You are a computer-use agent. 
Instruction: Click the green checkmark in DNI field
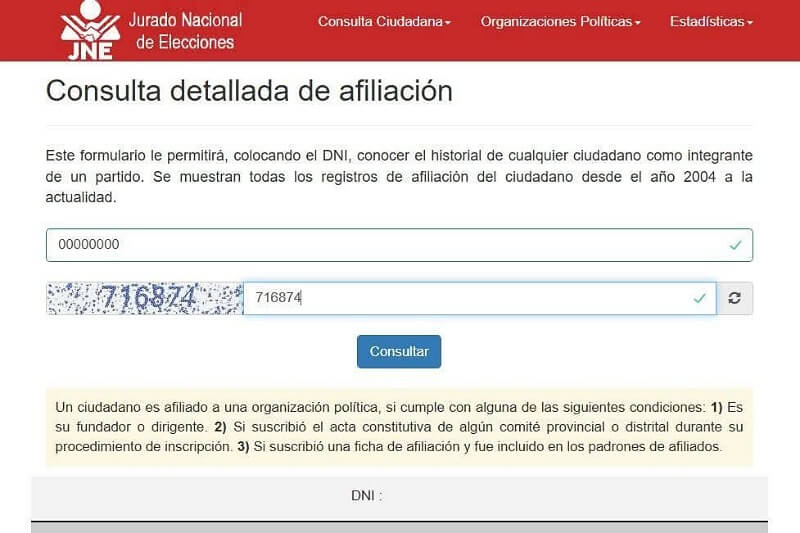tap(736, 245)
